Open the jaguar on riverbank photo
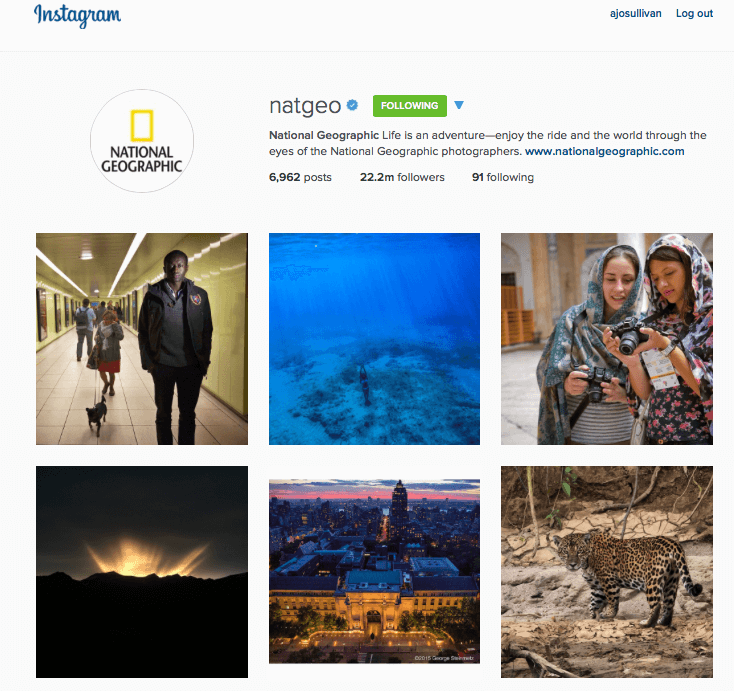Screen dimensions: 734x691 coord(607,572)
